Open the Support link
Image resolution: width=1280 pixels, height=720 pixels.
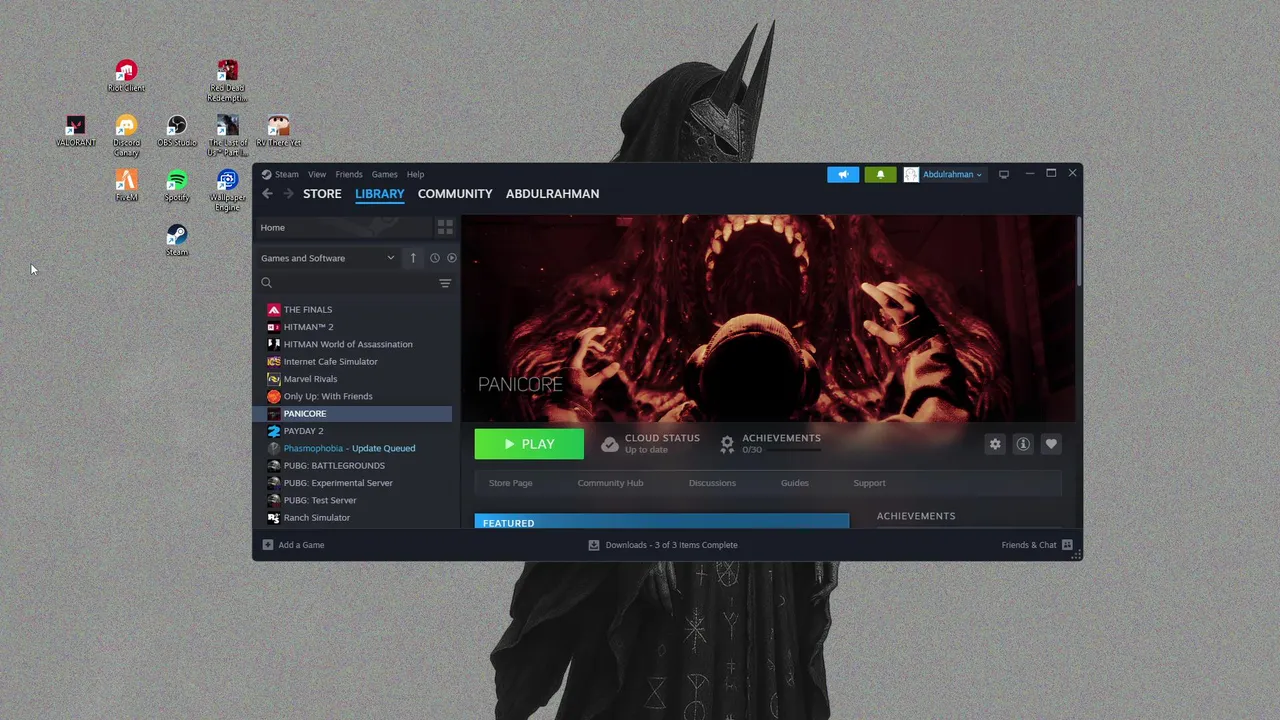[x=869, y=483]
